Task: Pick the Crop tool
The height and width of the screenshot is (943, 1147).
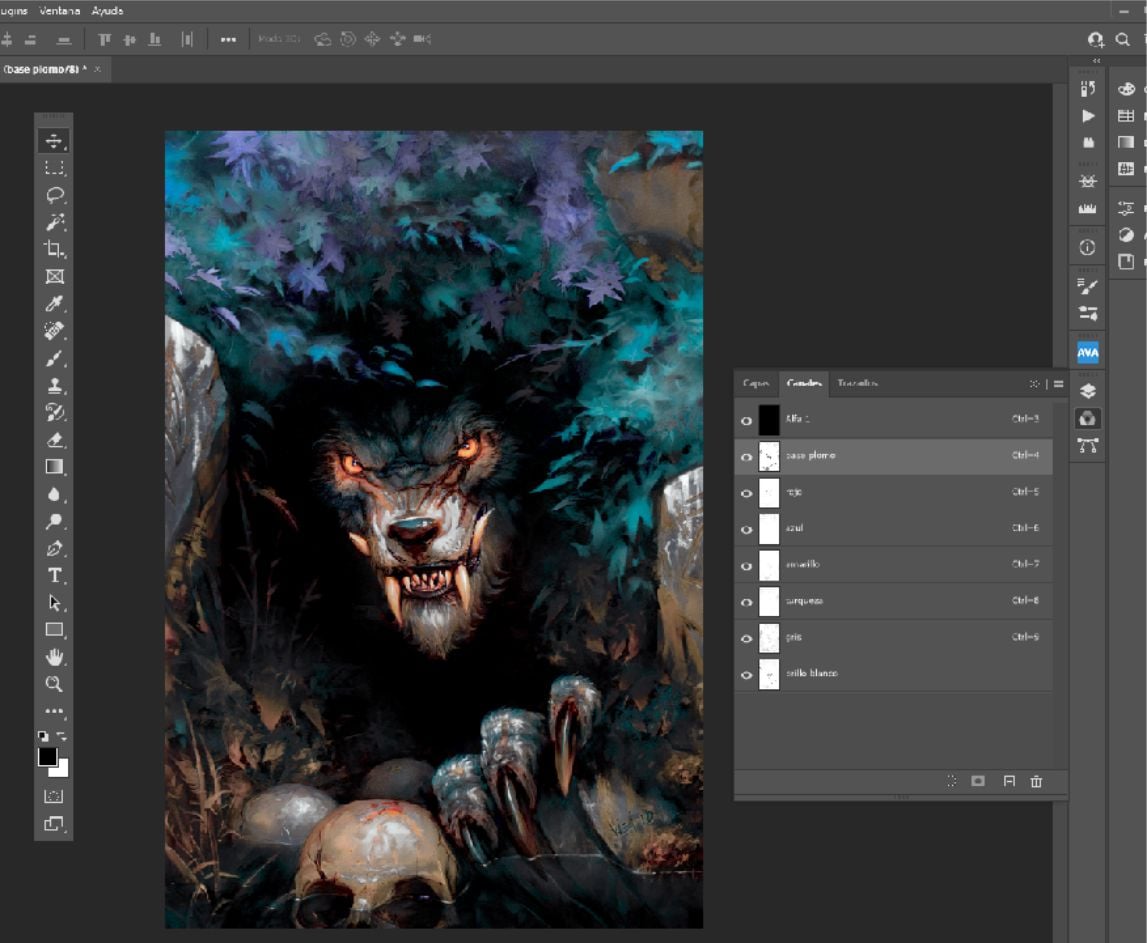Action: point(54,249)
